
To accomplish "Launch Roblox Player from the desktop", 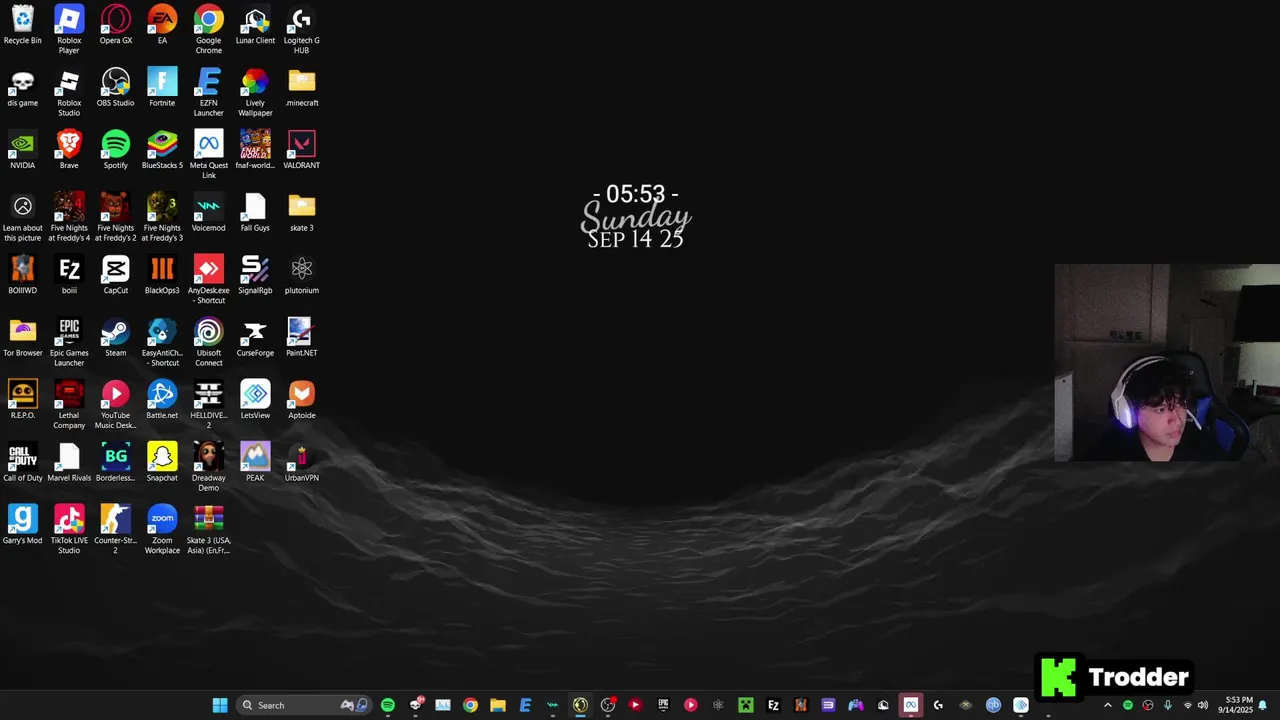I will 69,30.
